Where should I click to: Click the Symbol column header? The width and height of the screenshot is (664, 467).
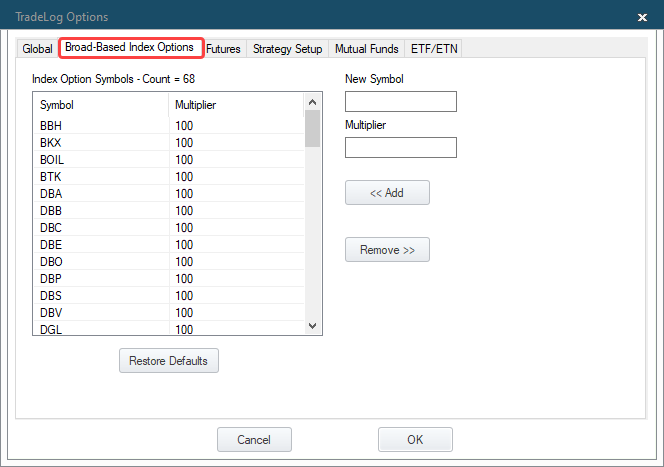pyautogui.click(x=101, y=105)
